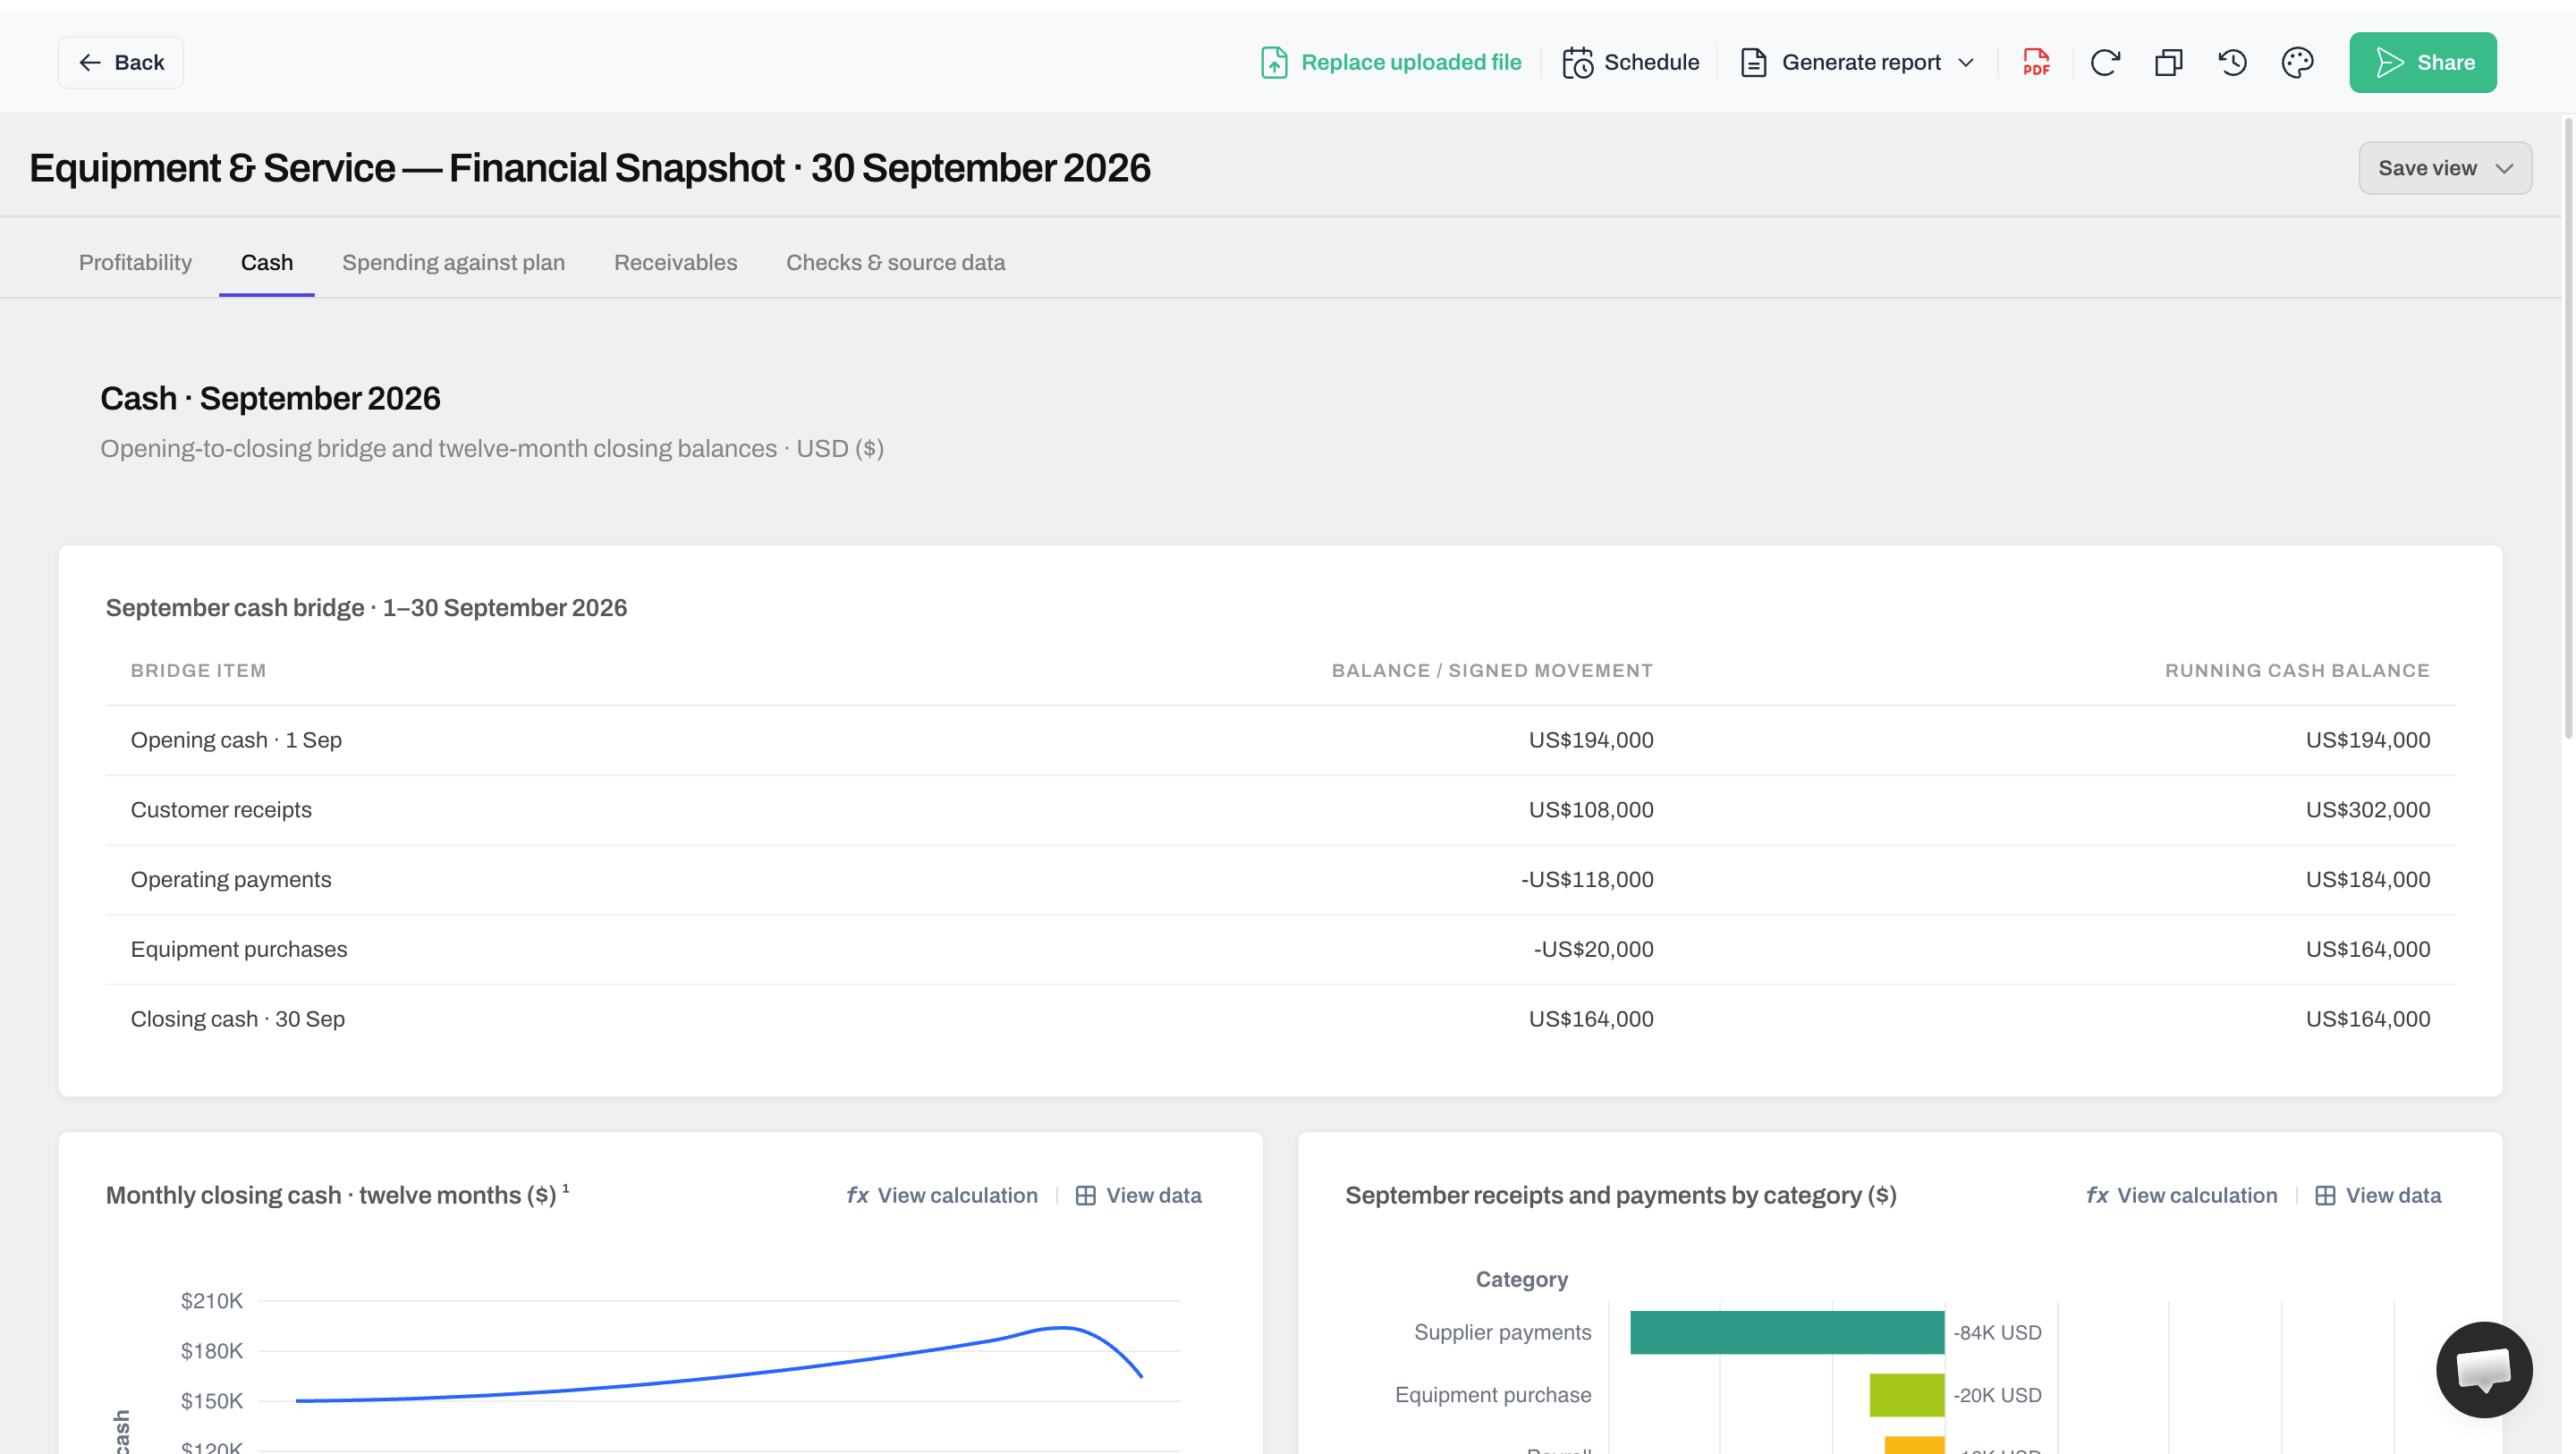
Task: Click the BRIDGE ITEM column header
Action: pos(198,671)
